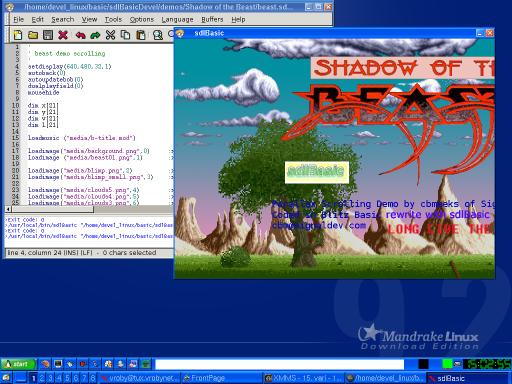Place cursor on the 'autoupdatebob(0)' line
Viewport: 512px width, 384px height.
click(x=55, y=79)
